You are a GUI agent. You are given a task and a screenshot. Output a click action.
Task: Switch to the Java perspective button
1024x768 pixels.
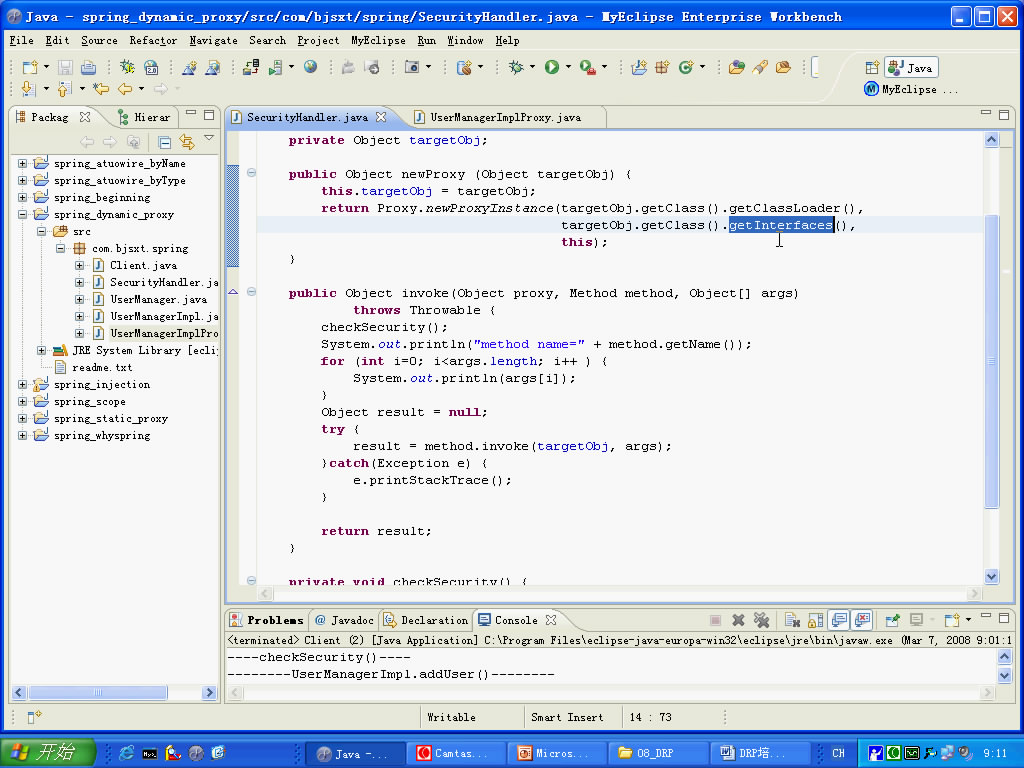coord(911,67)
